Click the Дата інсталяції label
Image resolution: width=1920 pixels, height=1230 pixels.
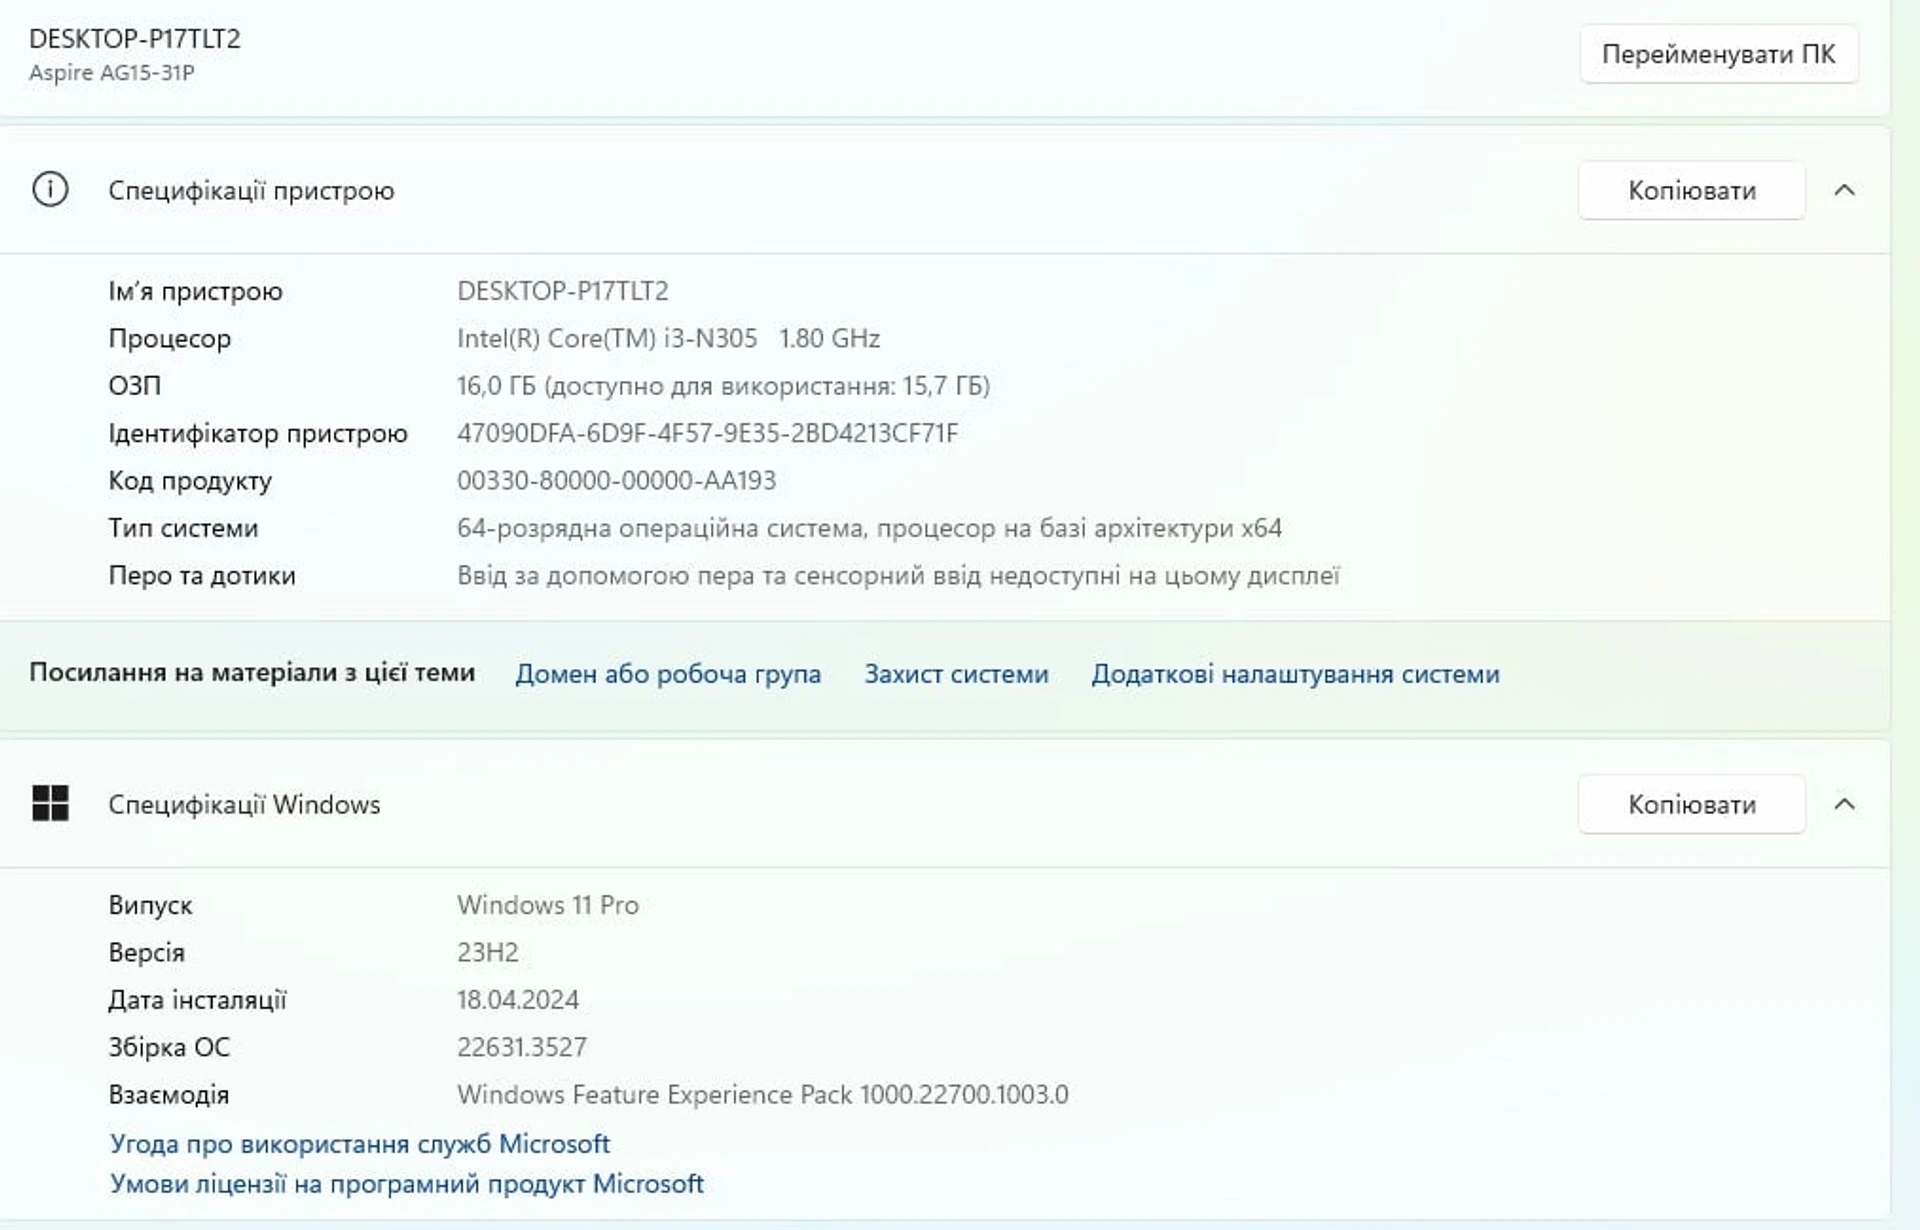tap(197, 1000)
